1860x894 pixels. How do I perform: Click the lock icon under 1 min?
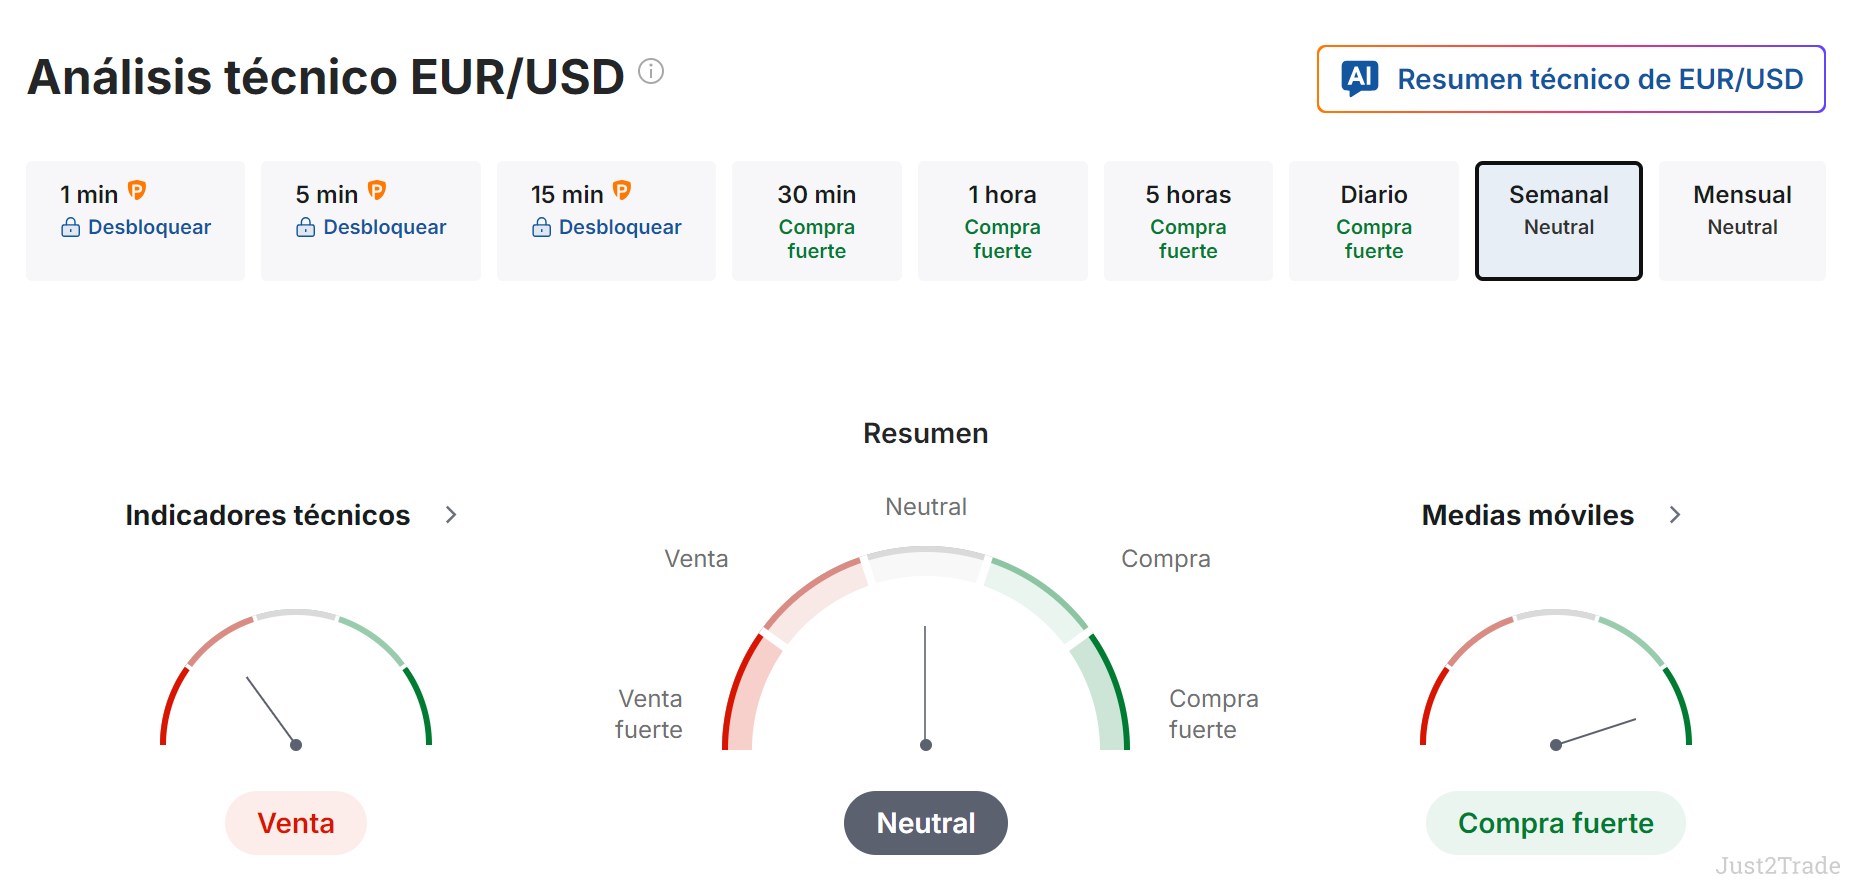71,227
